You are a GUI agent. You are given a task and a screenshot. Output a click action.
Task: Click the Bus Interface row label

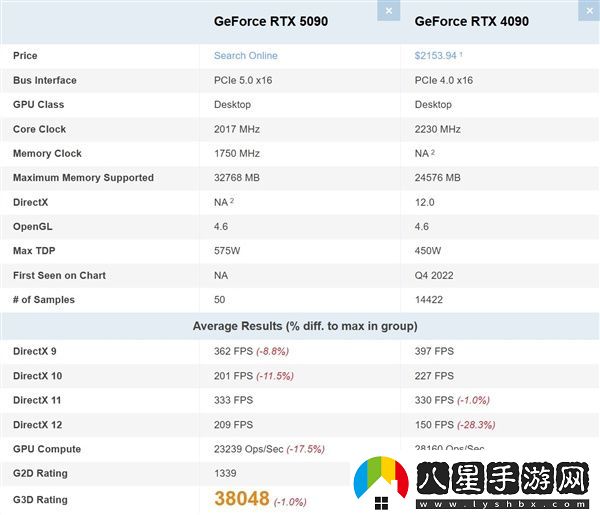pos(45,80)
